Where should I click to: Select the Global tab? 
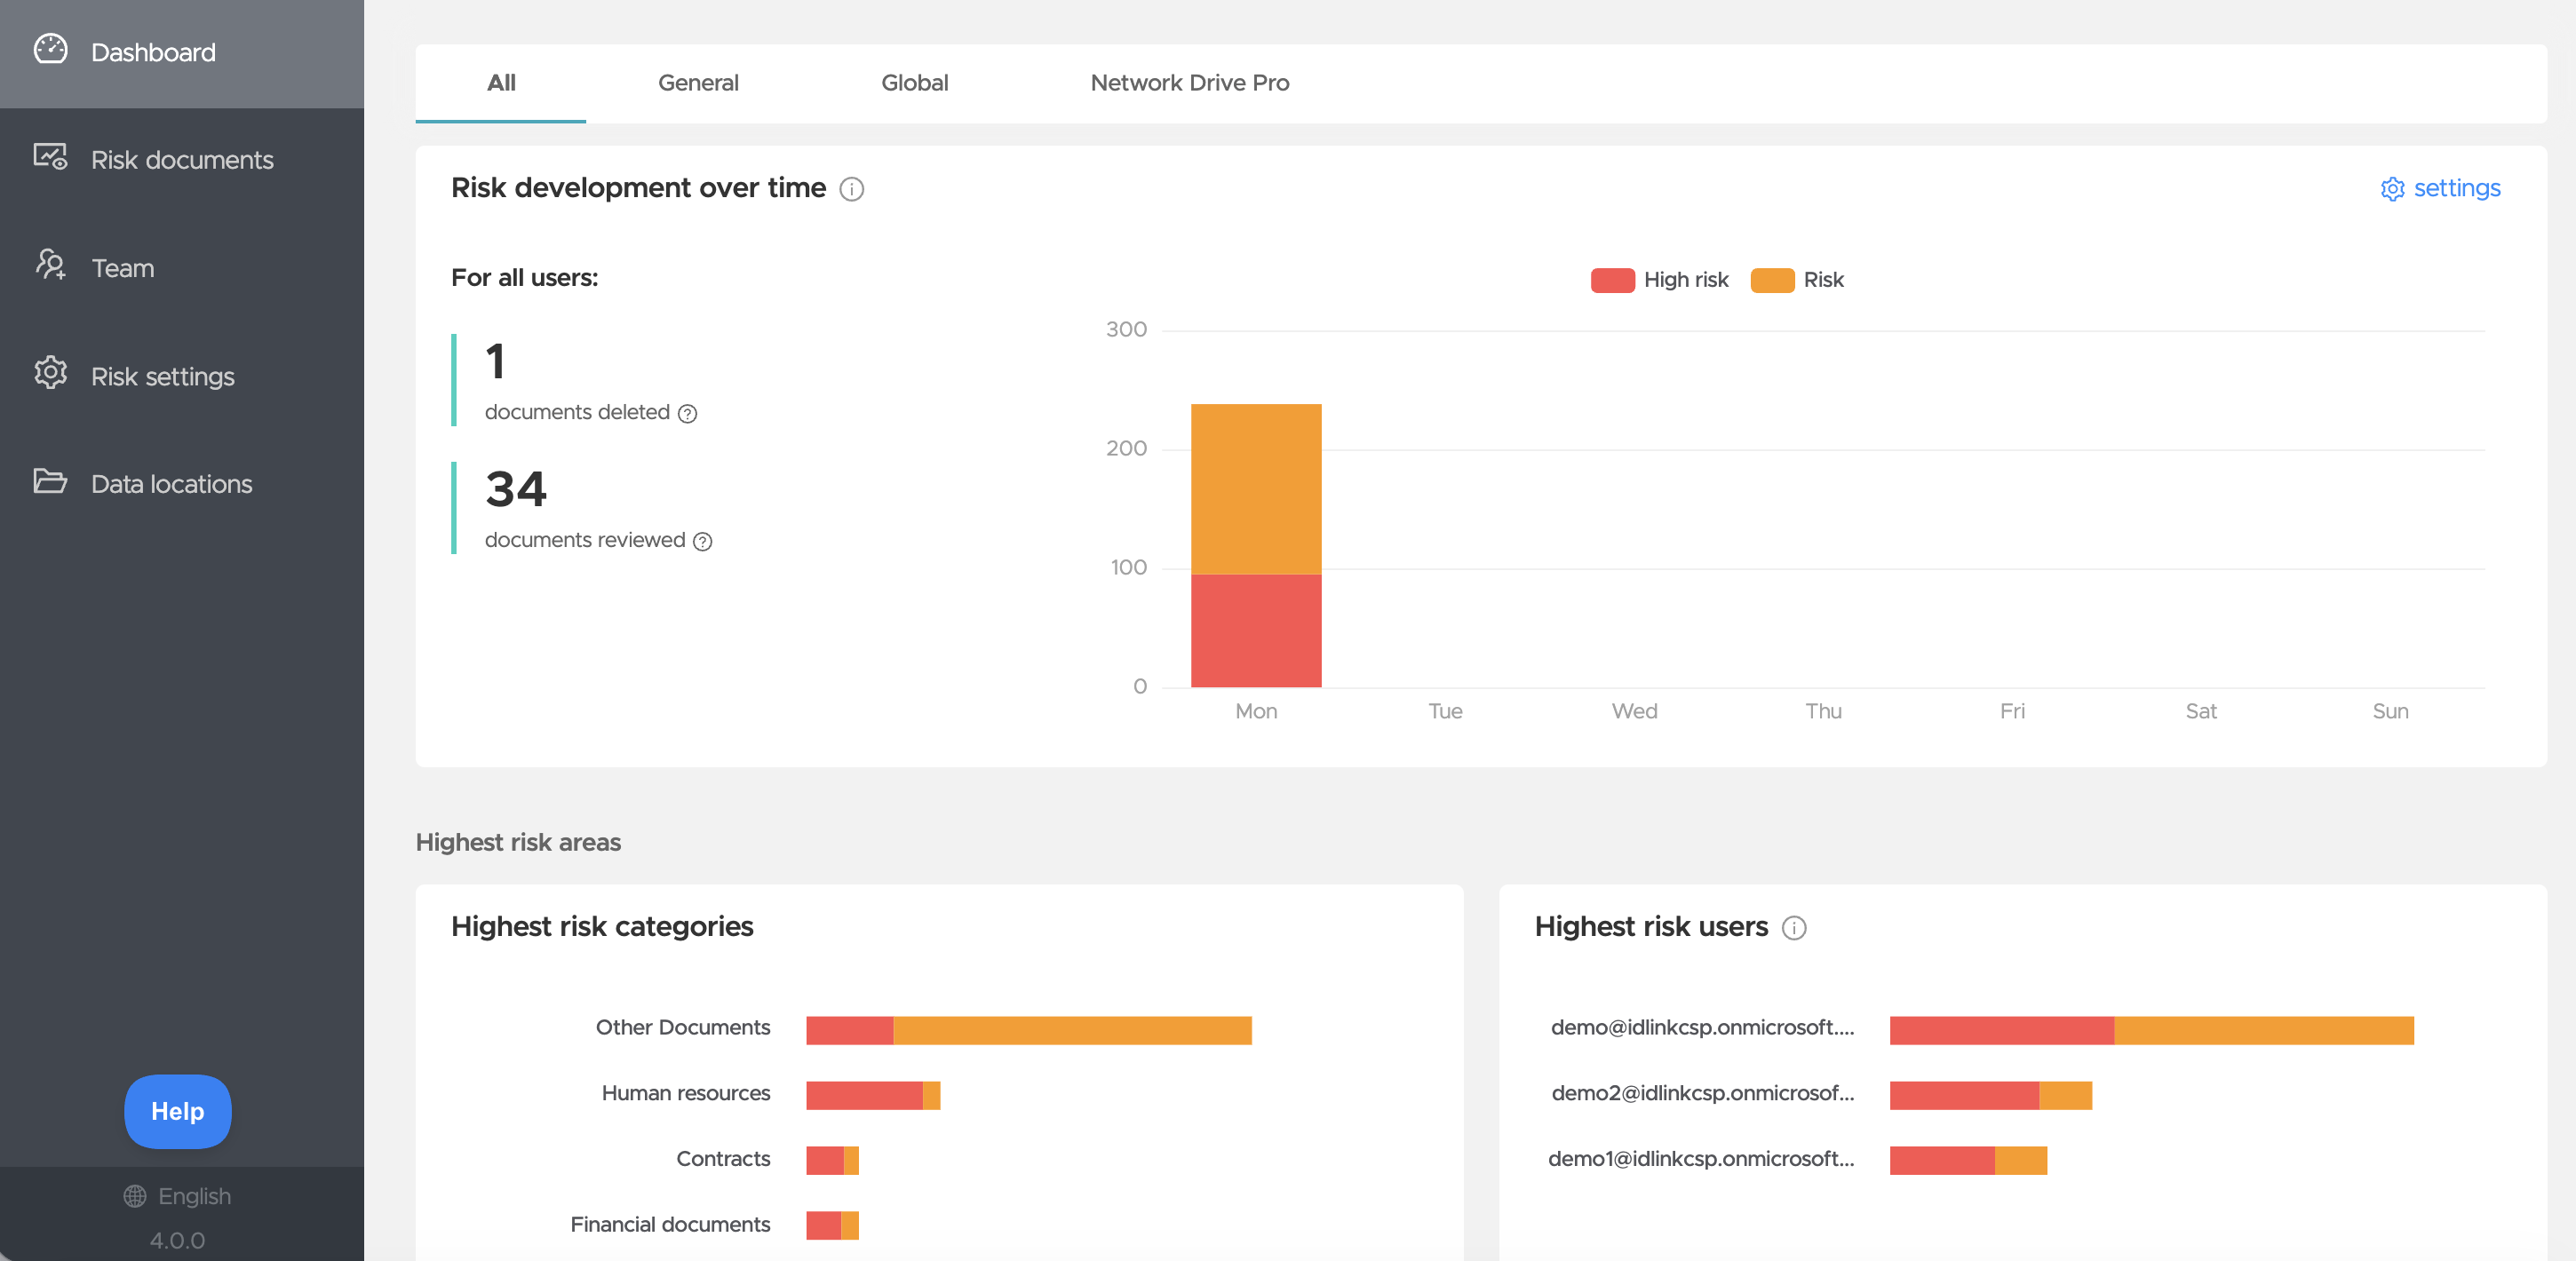[x=914, y=83]
